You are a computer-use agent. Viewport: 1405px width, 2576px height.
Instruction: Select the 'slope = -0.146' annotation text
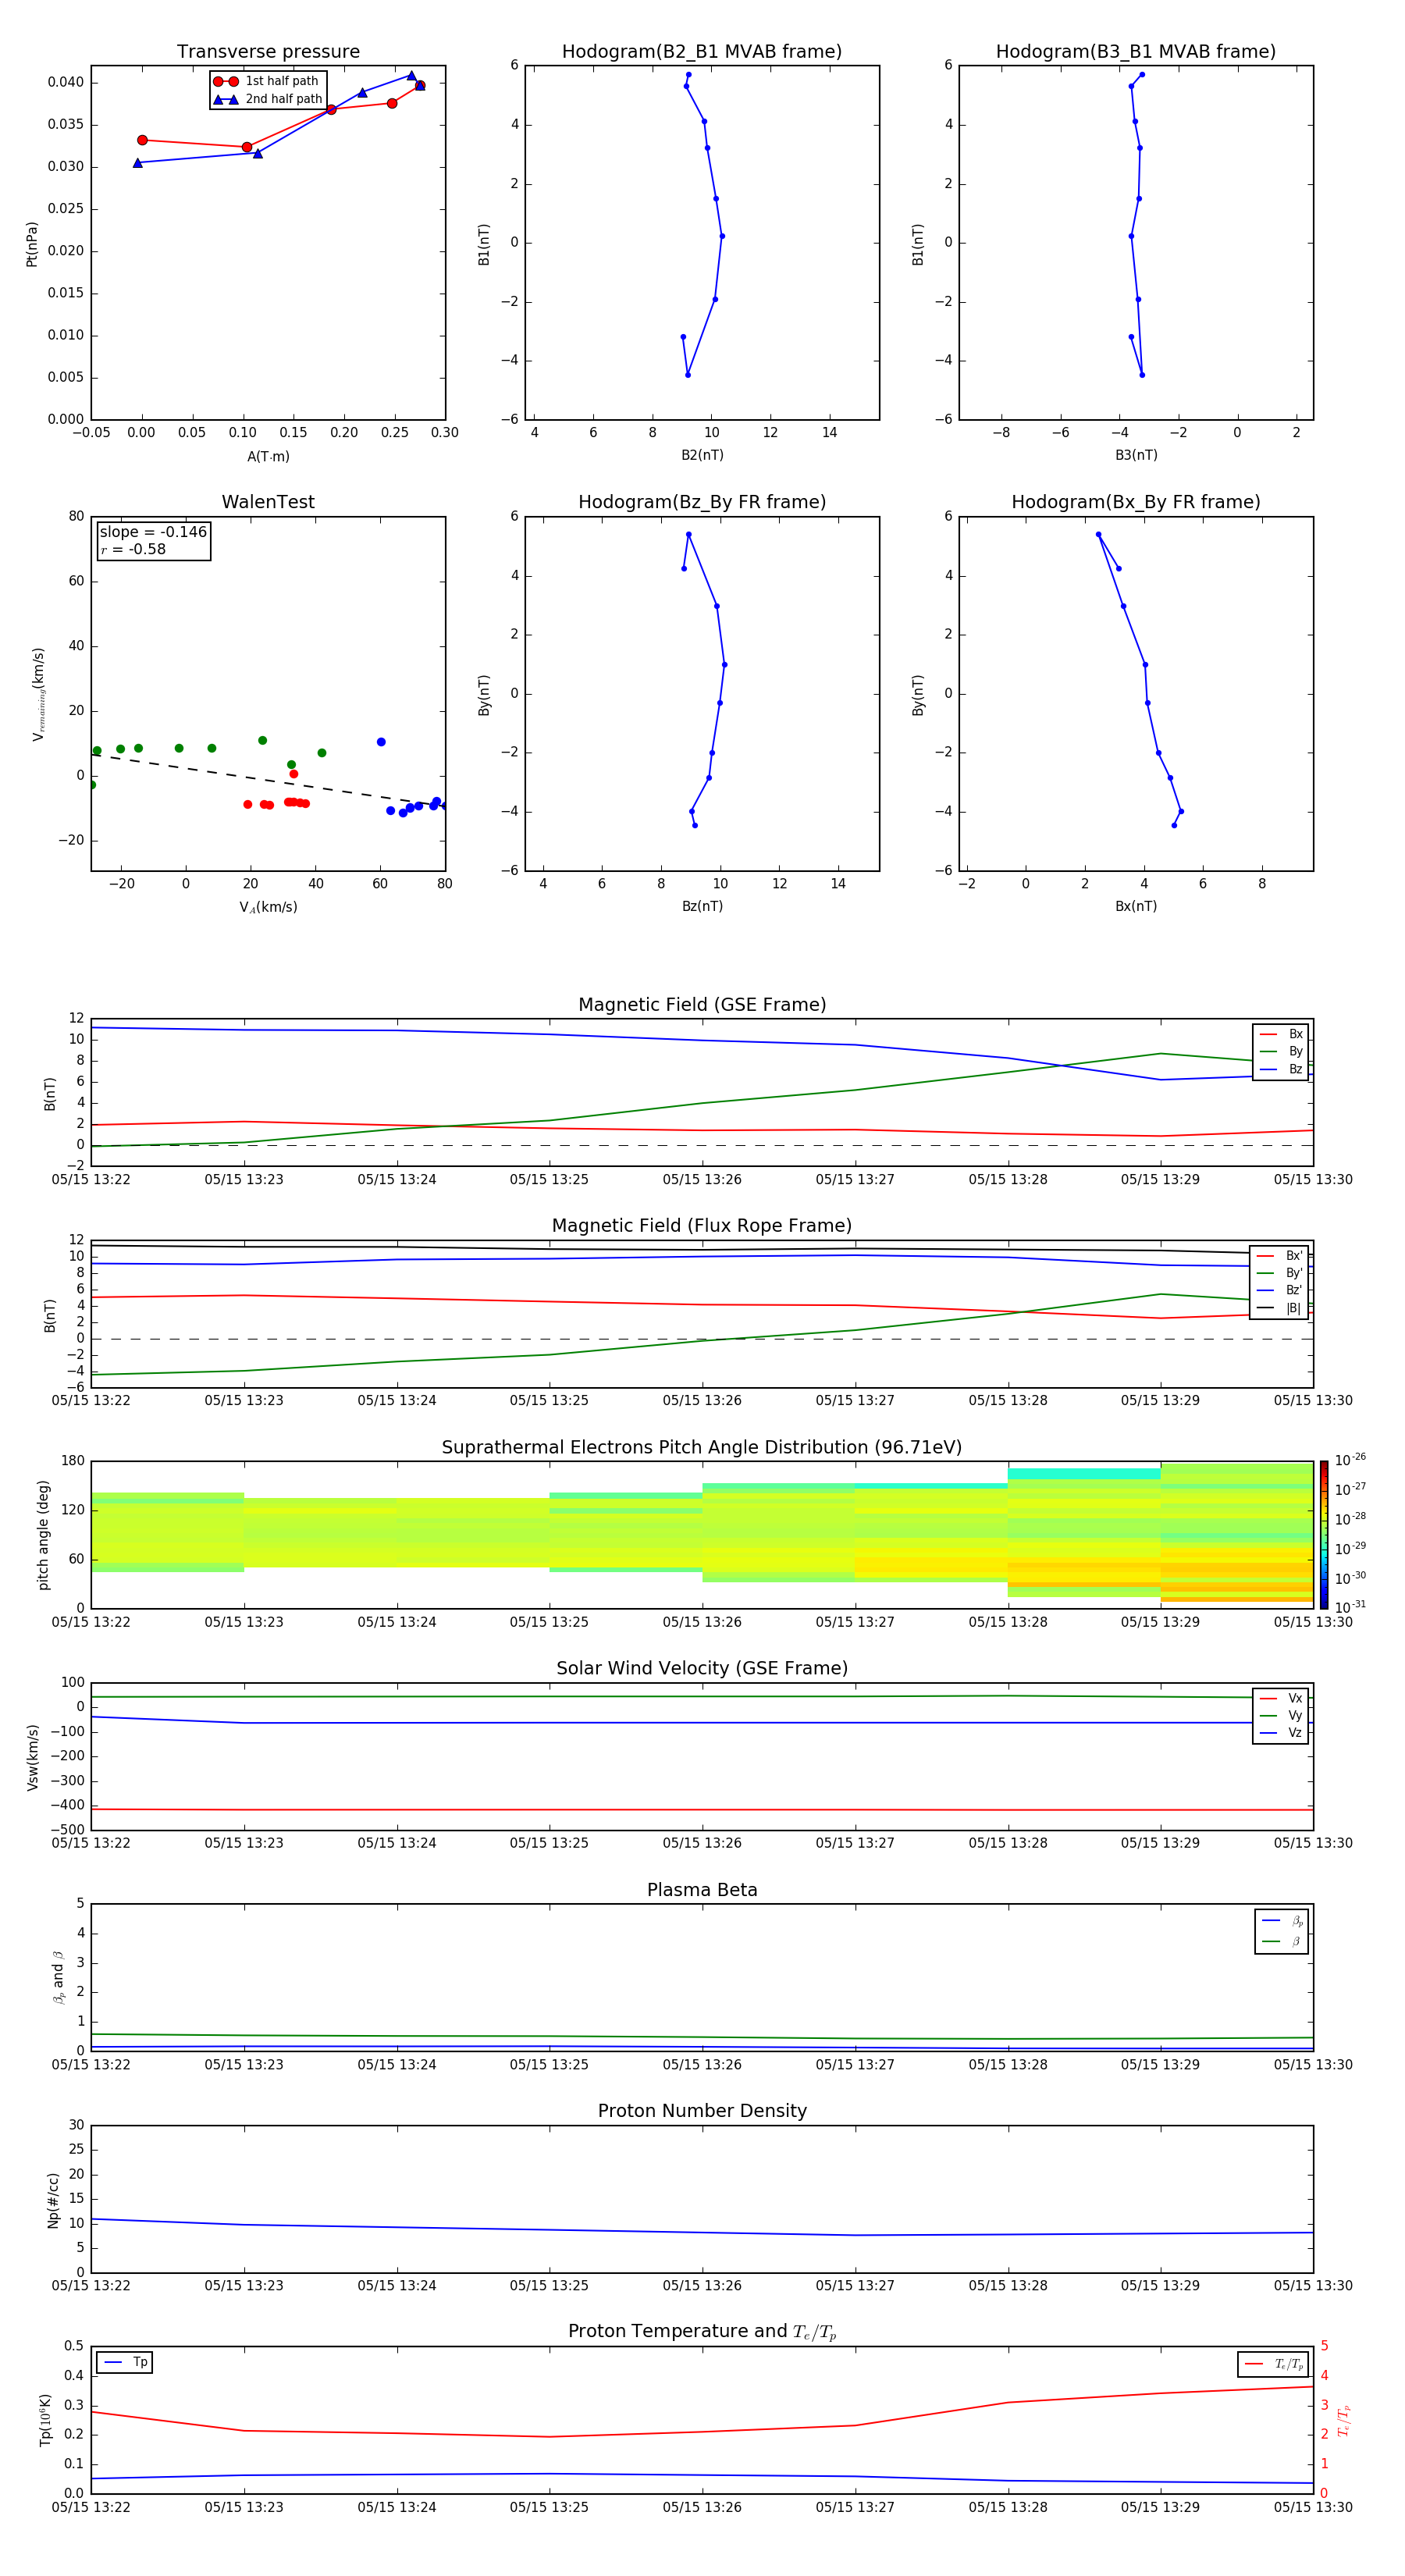153,532
